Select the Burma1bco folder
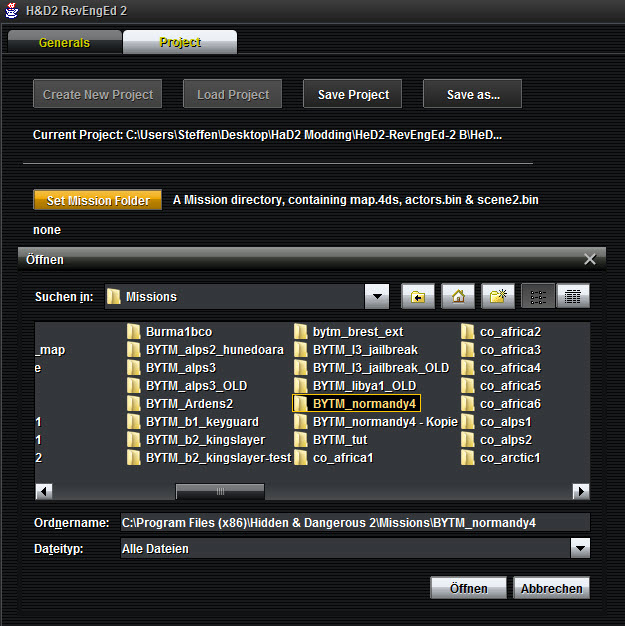Screen dimensions: 625x626 click(178, 332)
